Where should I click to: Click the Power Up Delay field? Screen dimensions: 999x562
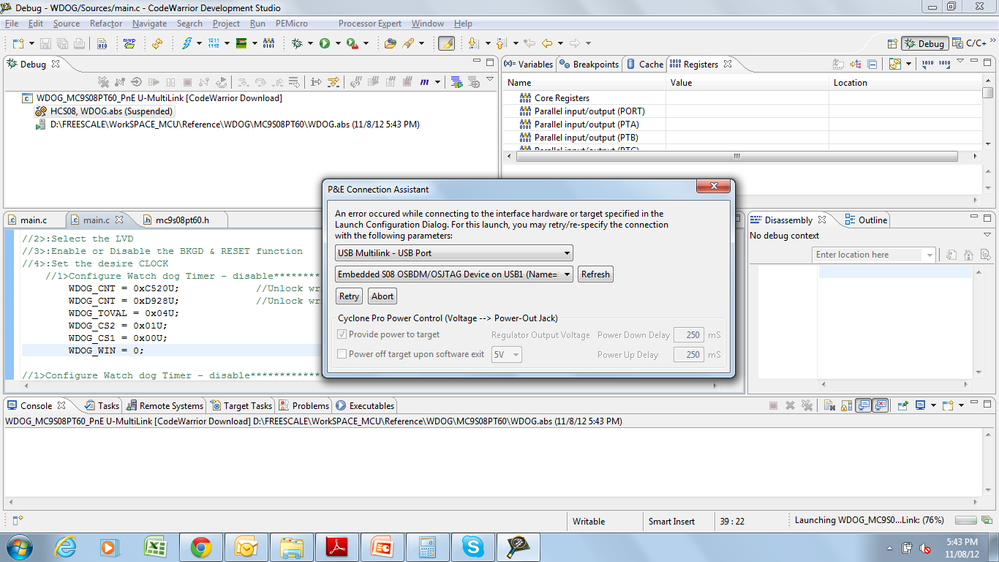[689, 354]
